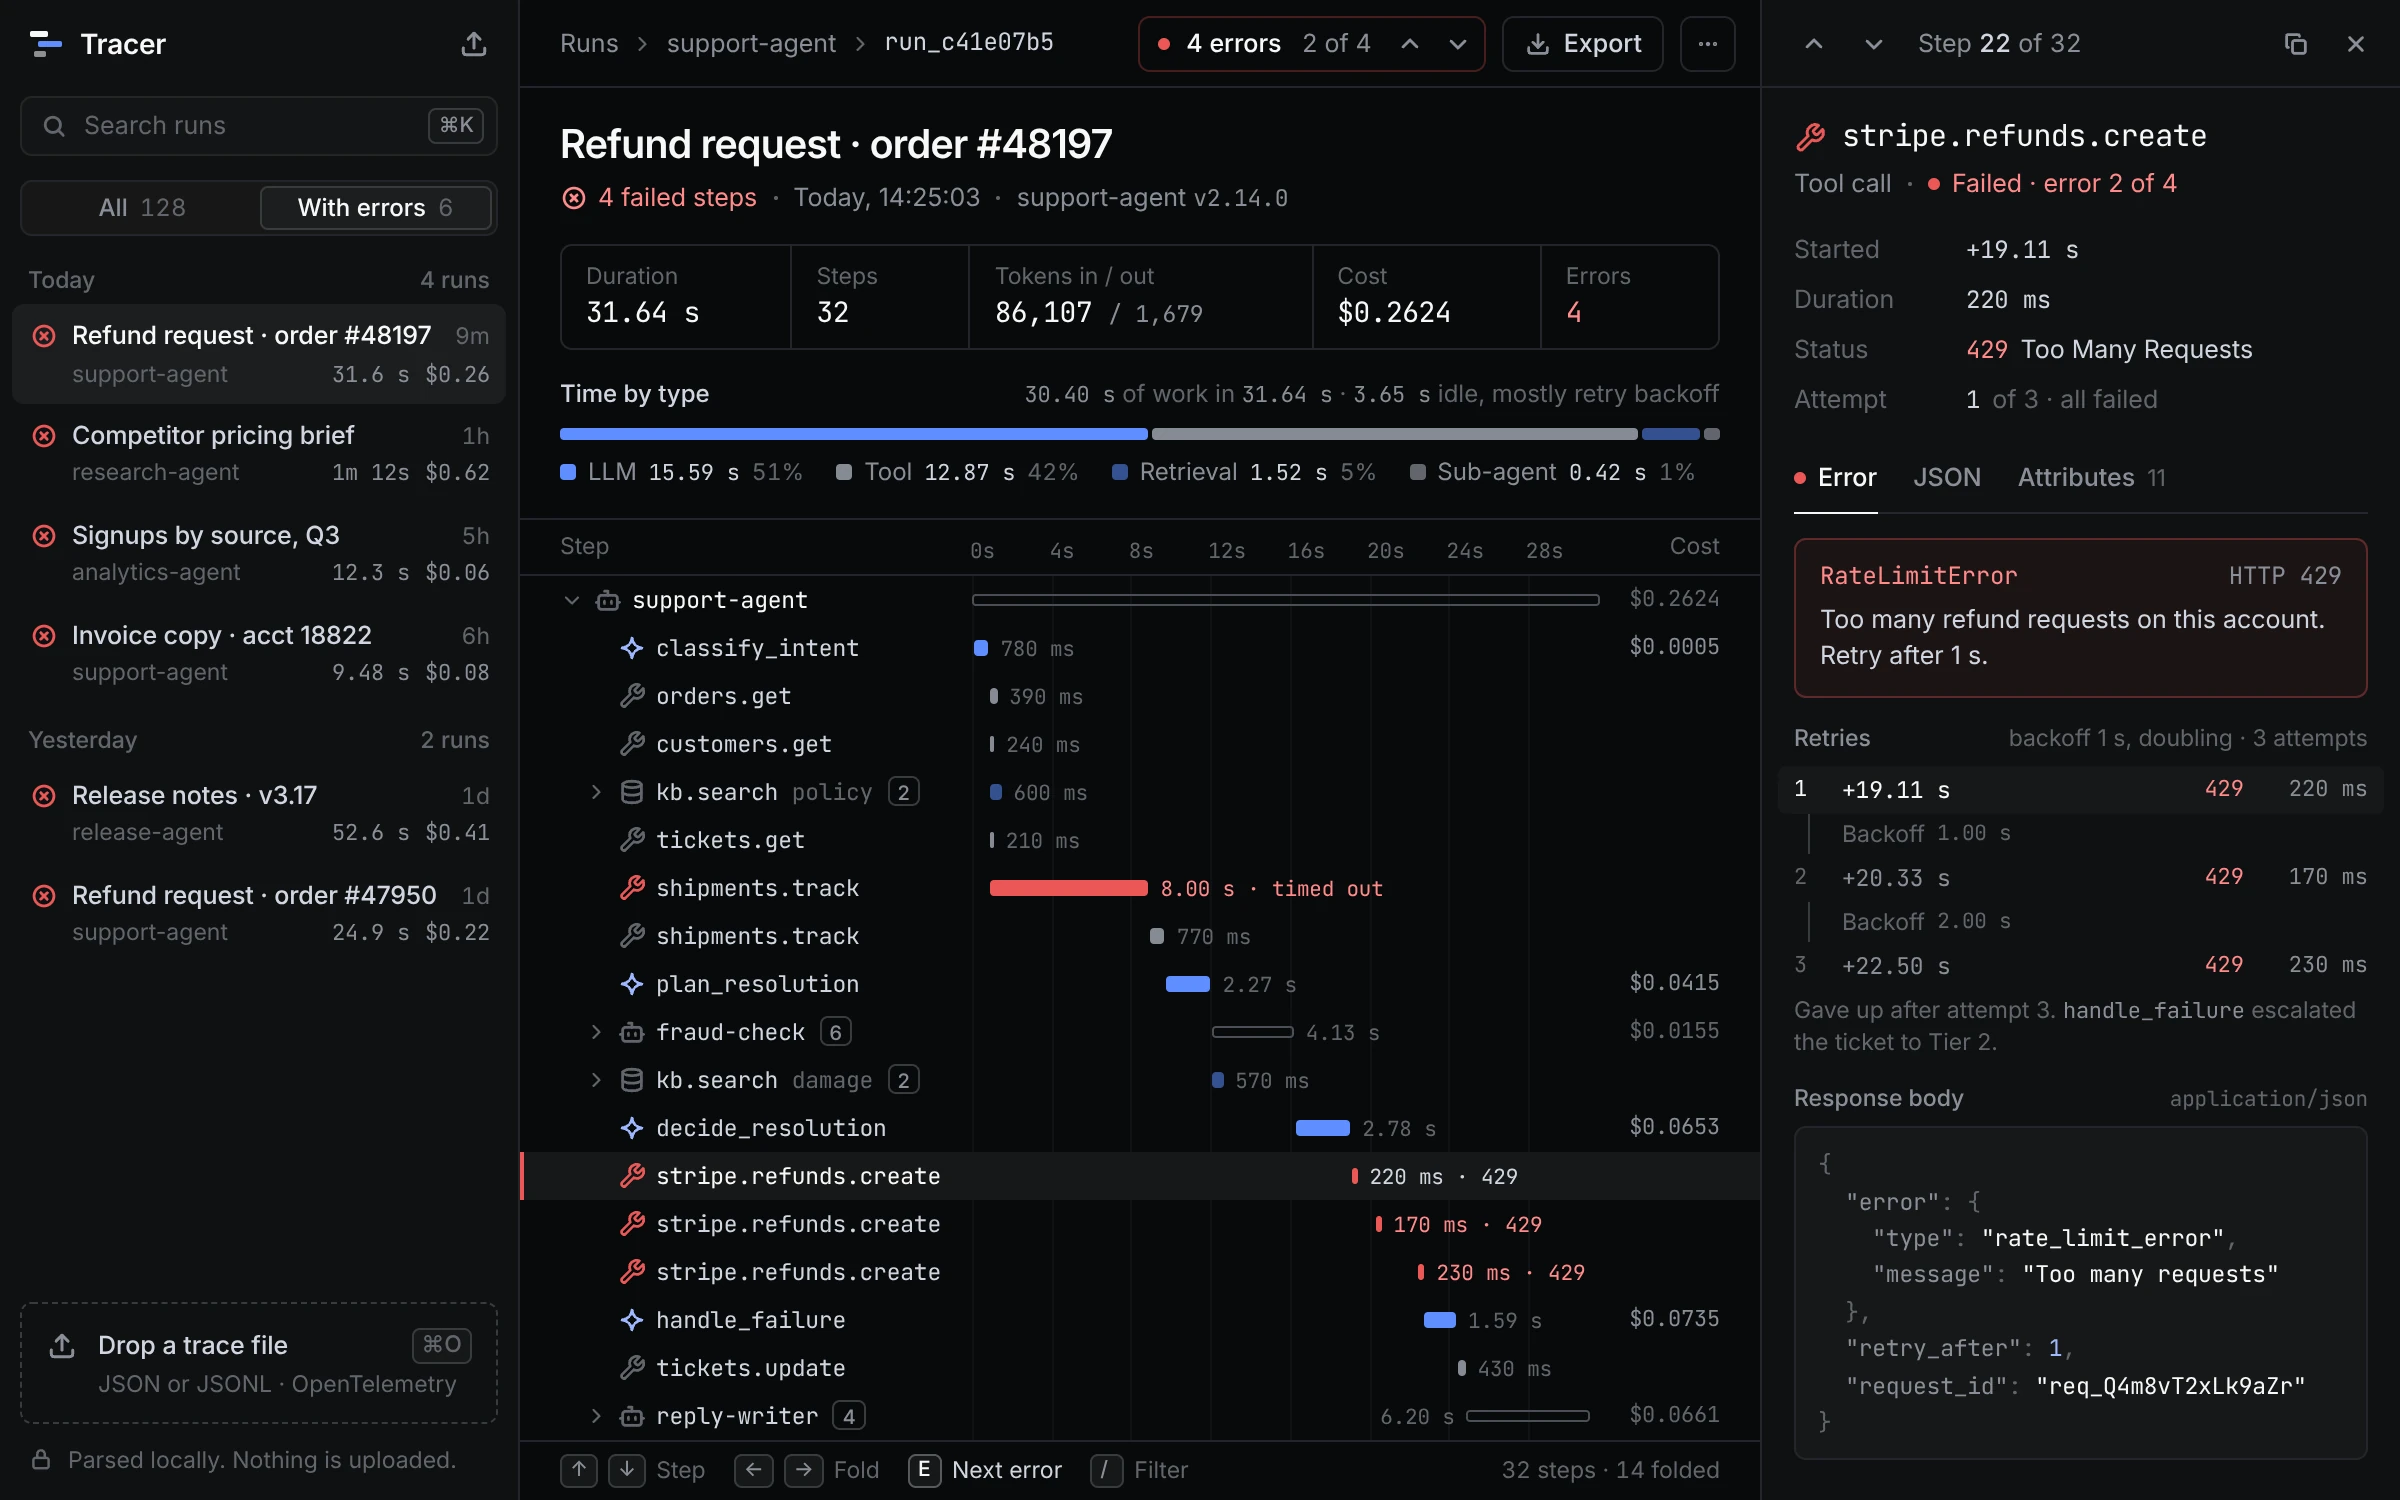Click the upload icon in drop trace area
The image size is (2400, 1500).
point(62,1346)
